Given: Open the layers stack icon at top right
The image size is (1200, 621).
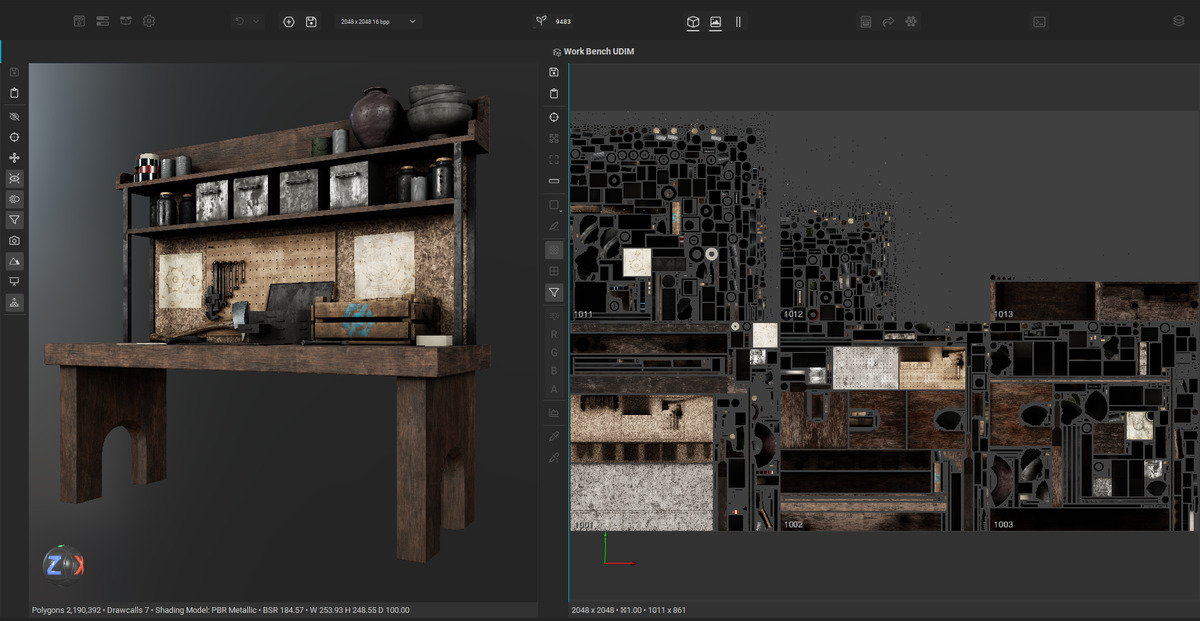Looking at the screenshot, I should click(1178, 21).
